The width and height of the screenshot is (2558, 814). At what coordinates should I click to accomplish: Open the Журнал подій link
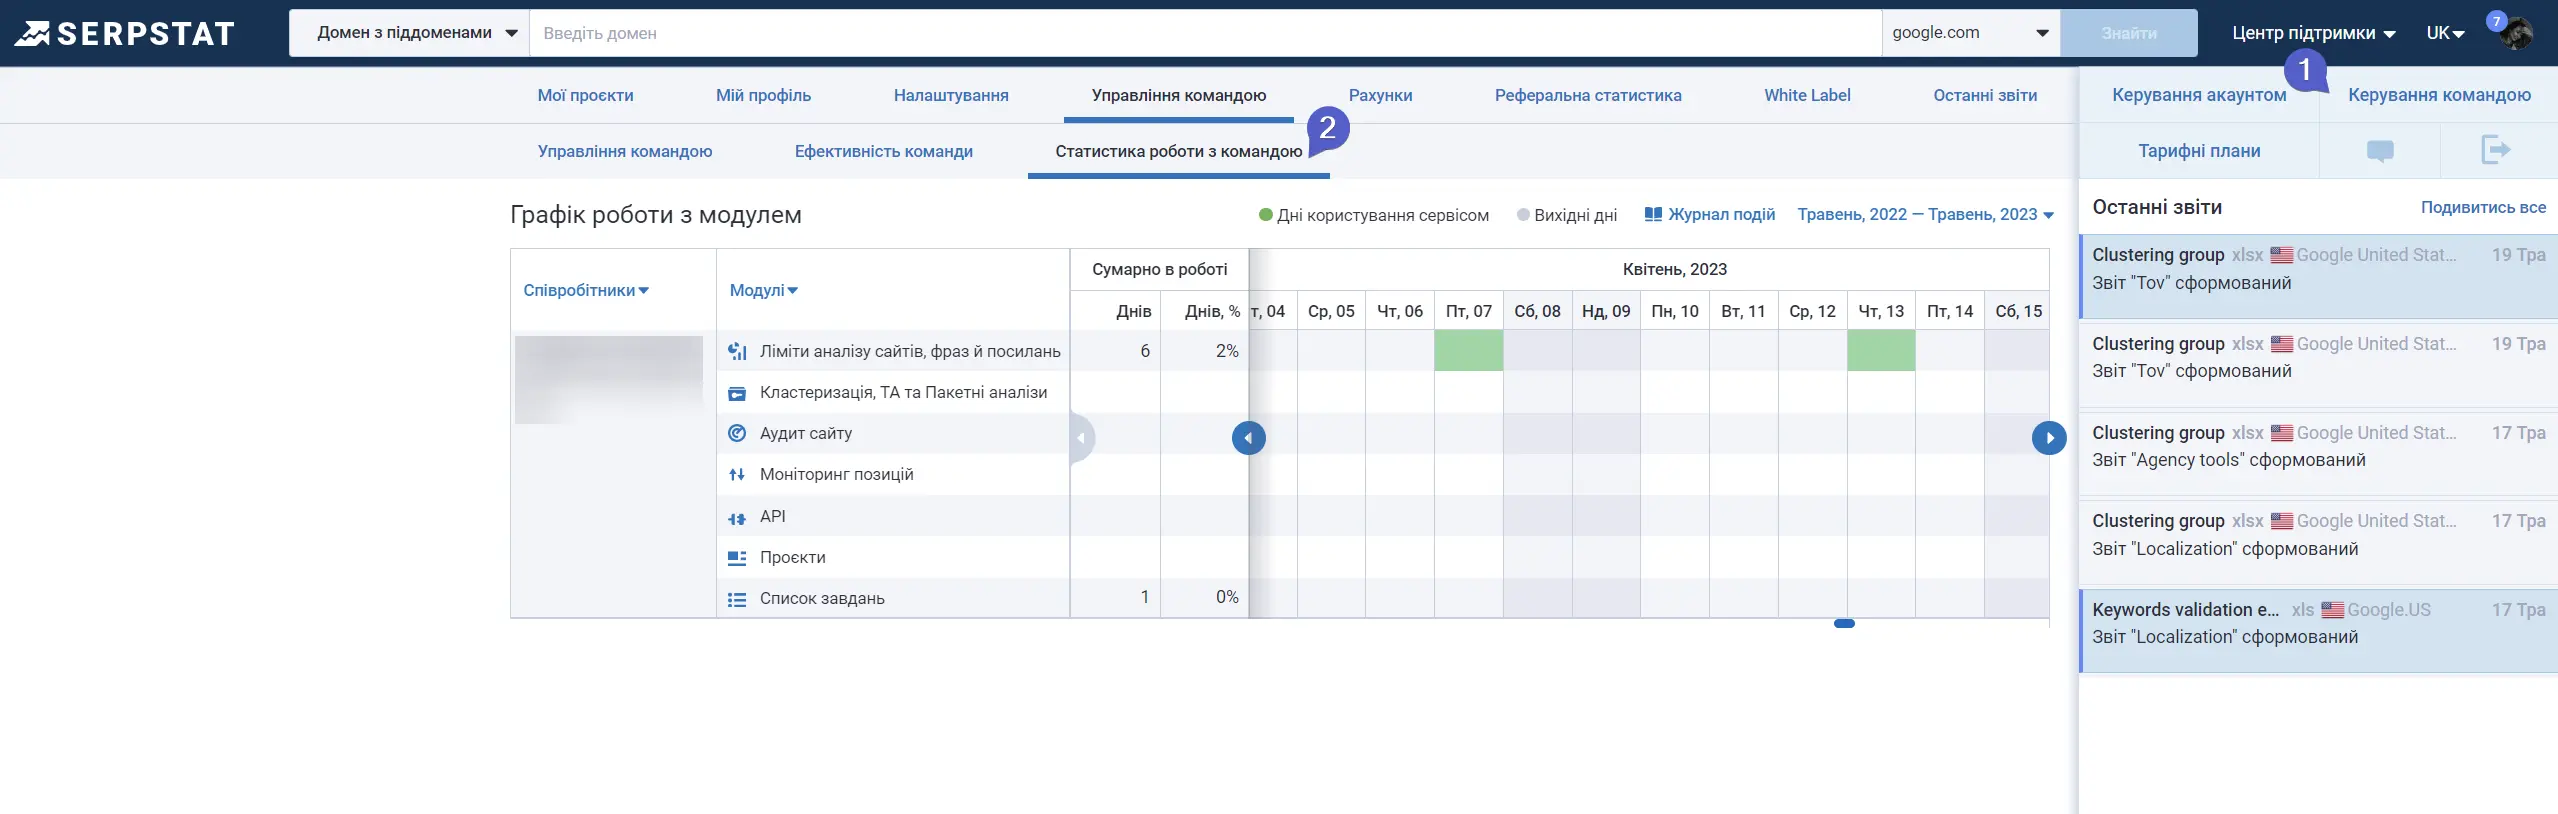(x=1721, y=214)
